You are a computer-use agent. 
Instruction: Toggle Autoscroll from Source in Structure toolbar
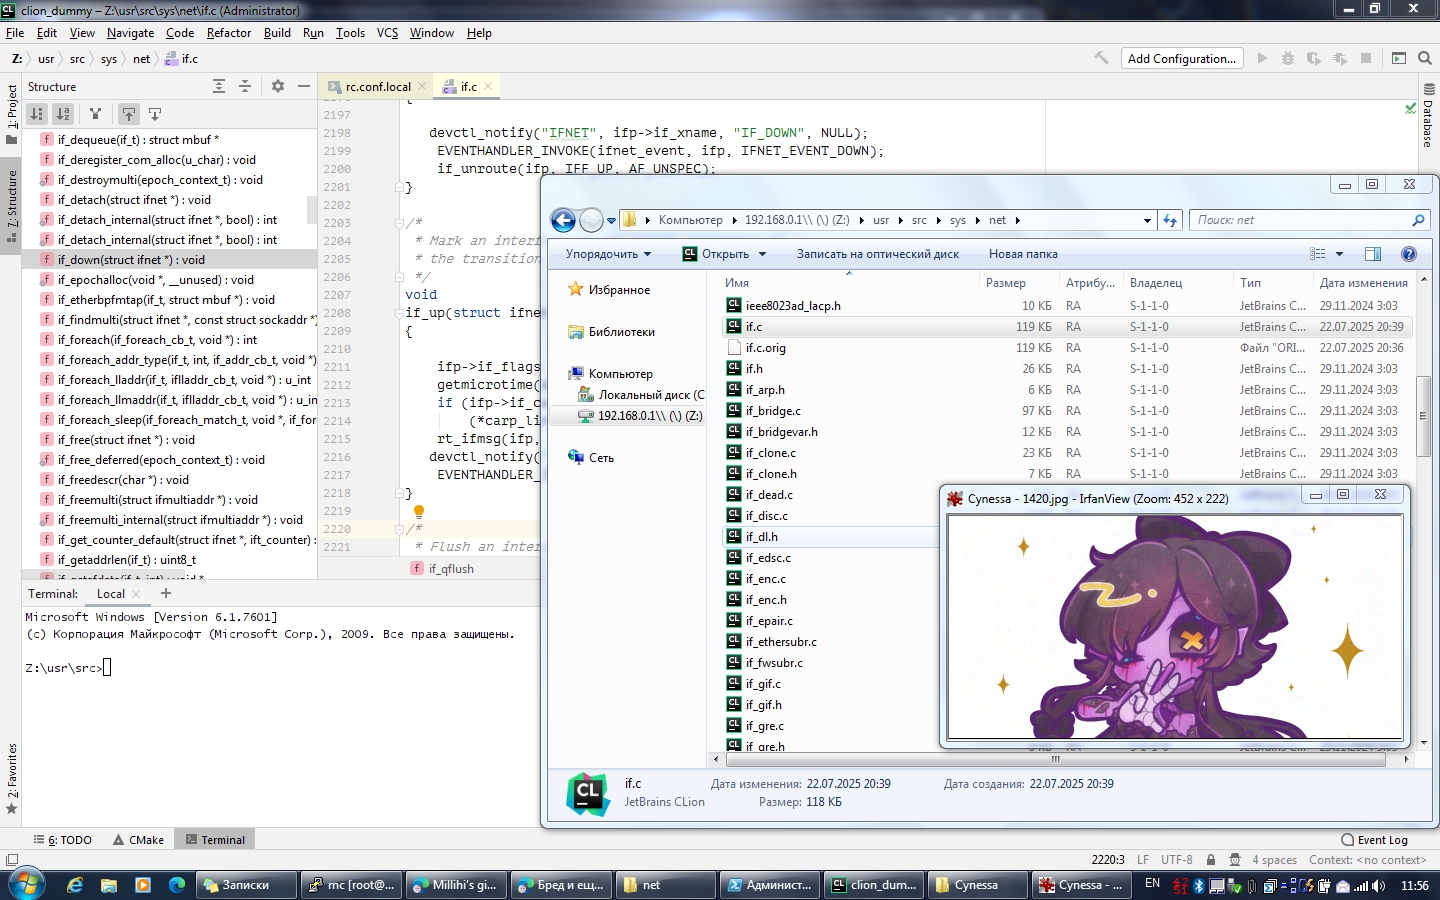click(155, 114)
